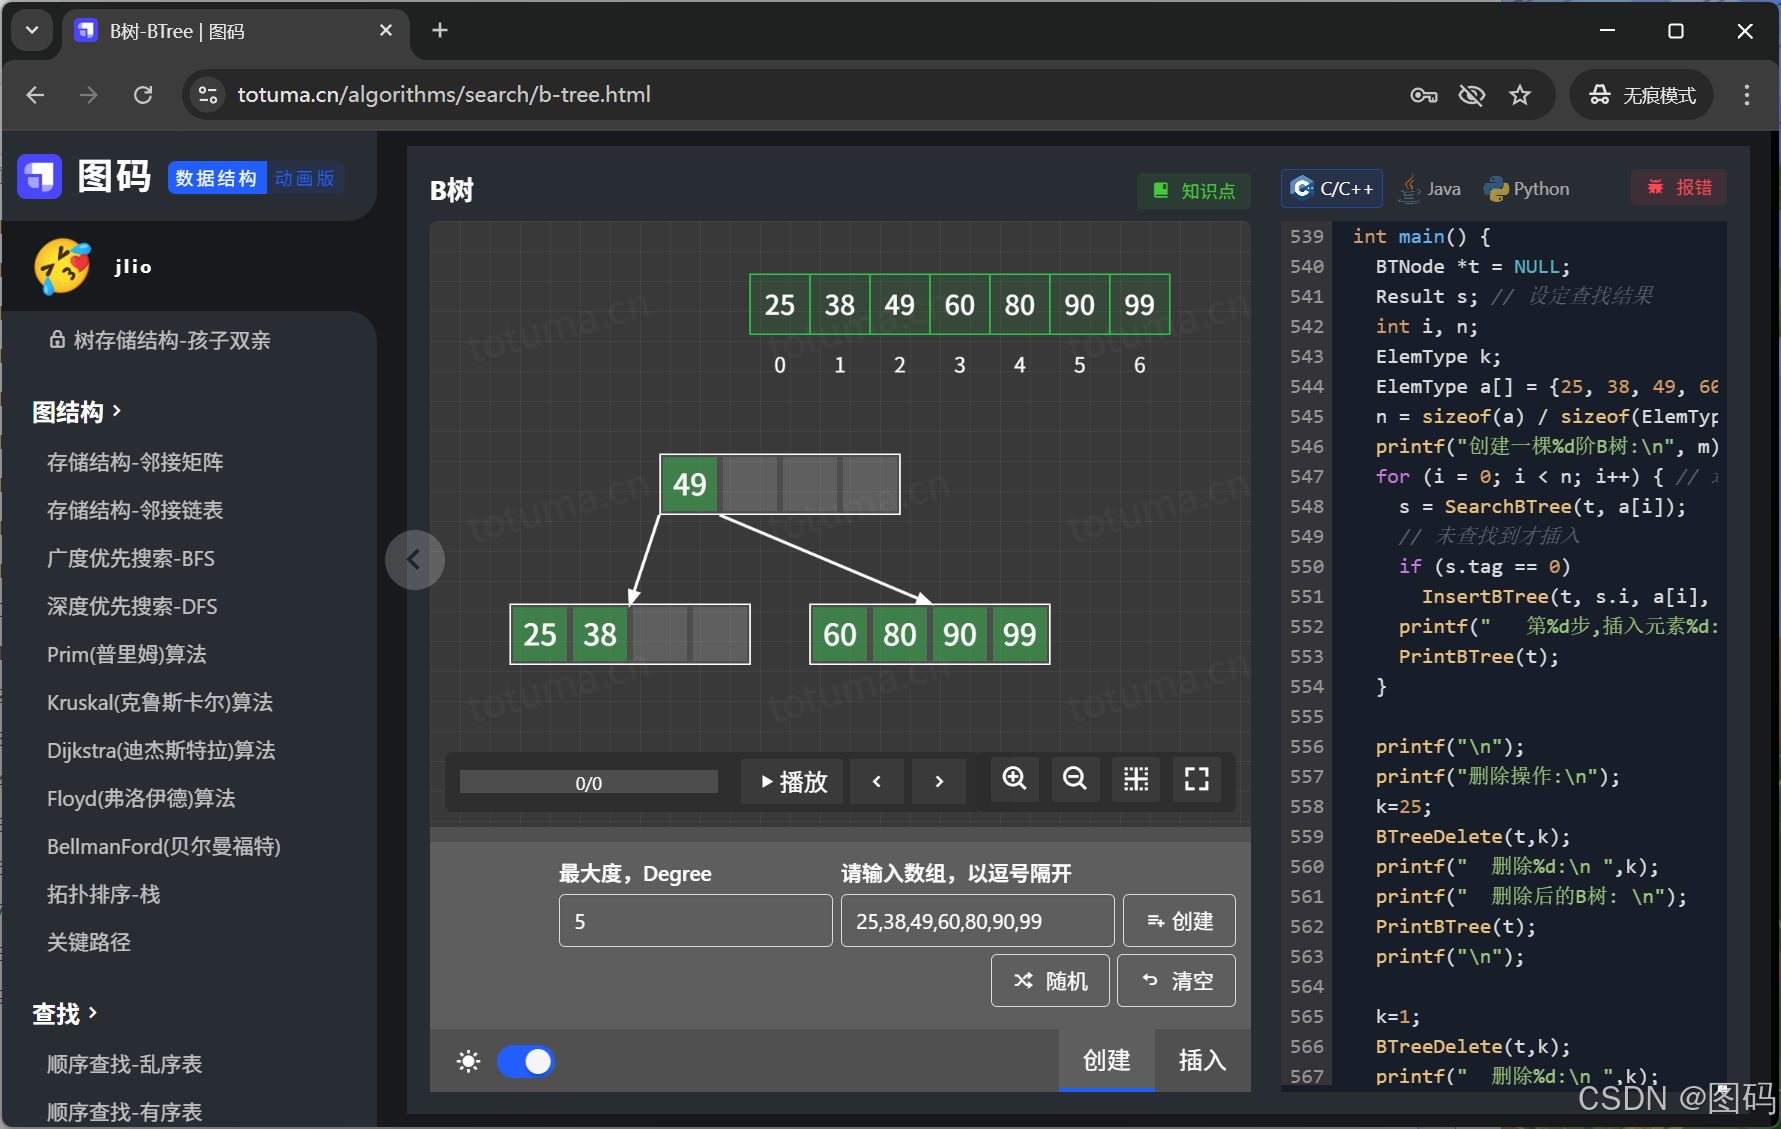Select the 创建 bottom tab
The height and width of the screenshot is (1129, 1781).
coord(1107,1060)
